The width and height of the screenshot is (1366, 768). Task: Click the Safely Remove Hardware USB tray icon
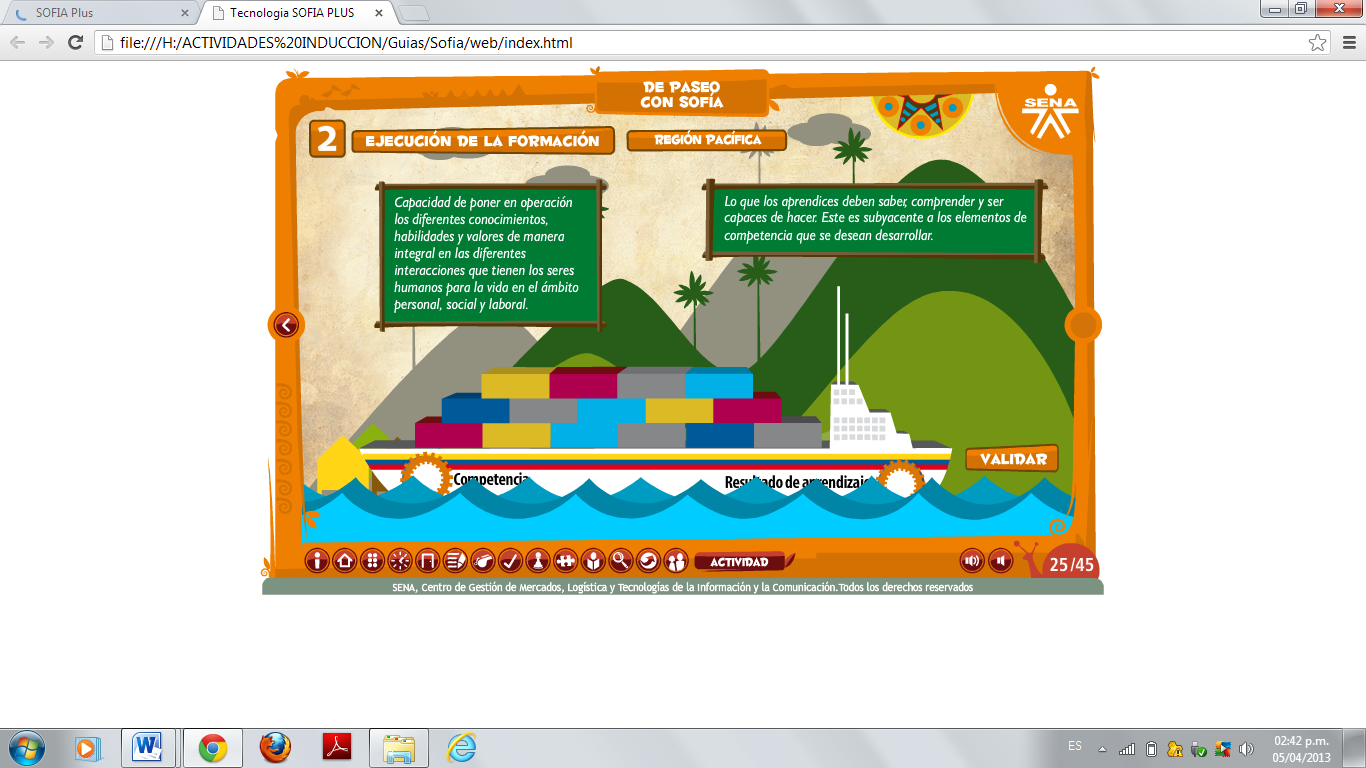[x=1198, y=748]
